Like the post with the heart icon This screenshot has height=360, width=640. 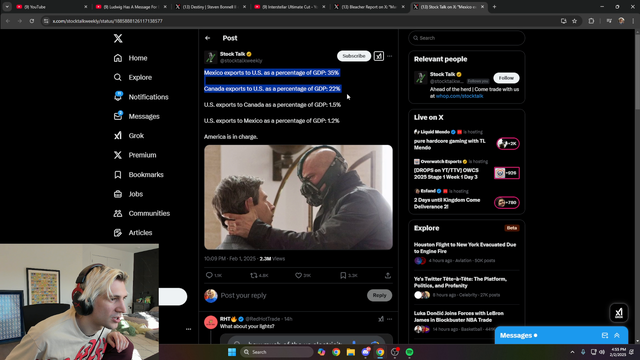point(298,276)
